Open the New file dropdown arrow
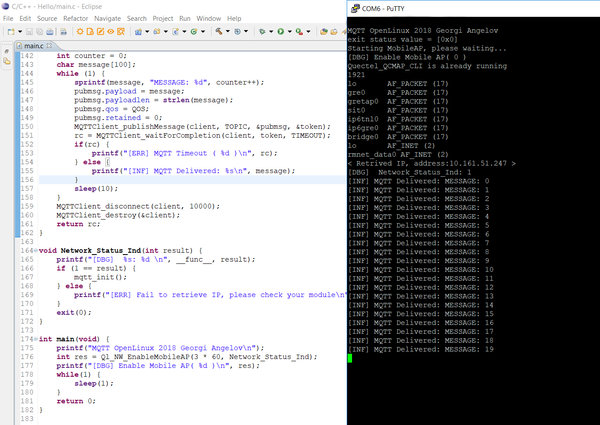The height and width of the screenshot is (425, 600). click(20, 31)
